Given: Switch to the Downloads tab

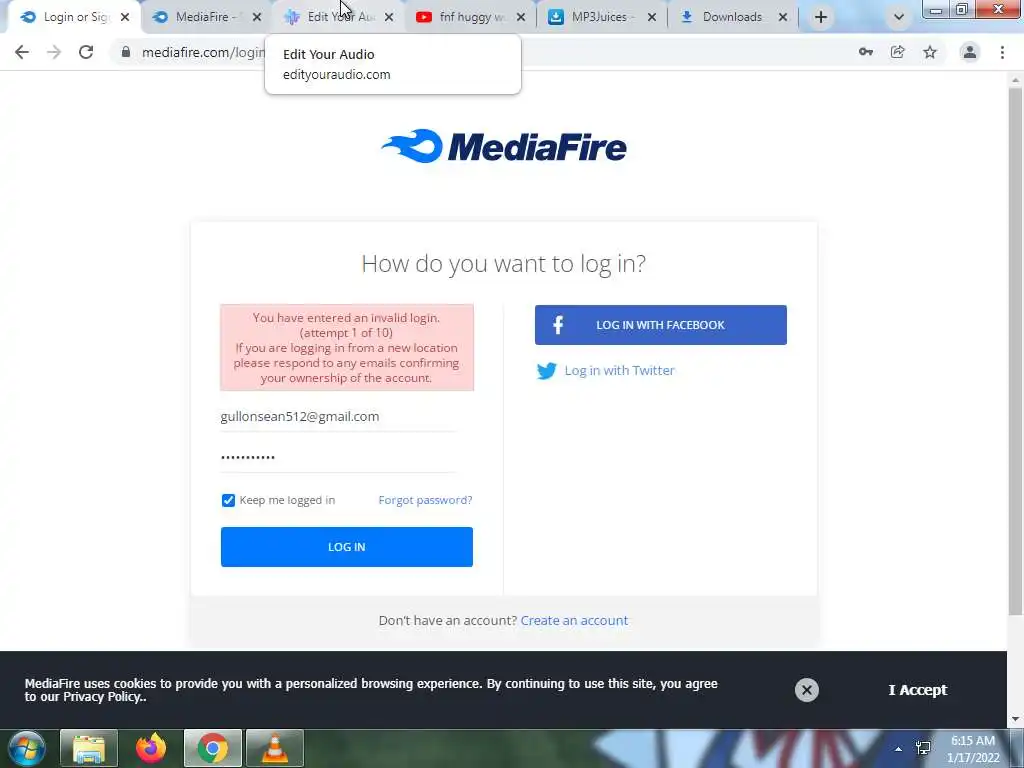Looking at the screenshot, I should [x=733, y=17].
